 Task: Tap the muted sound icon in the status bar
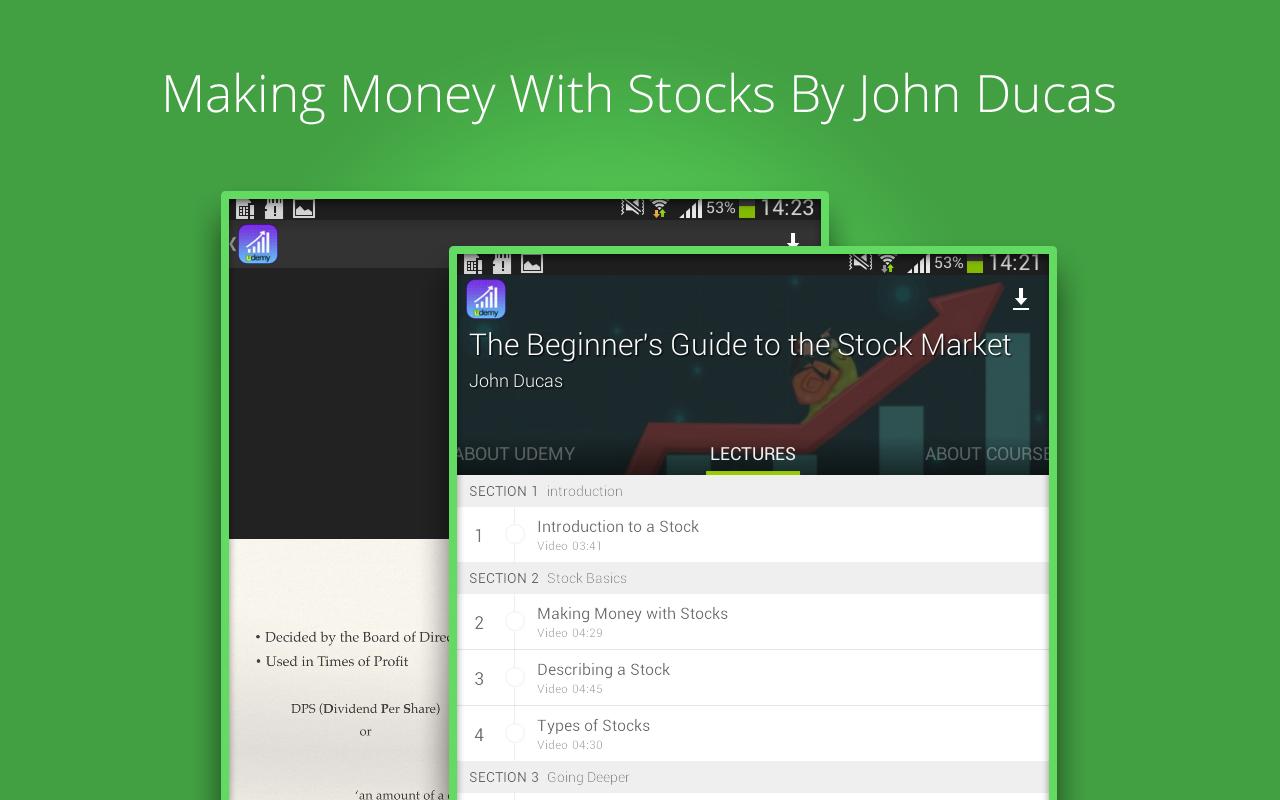point(858,264)
